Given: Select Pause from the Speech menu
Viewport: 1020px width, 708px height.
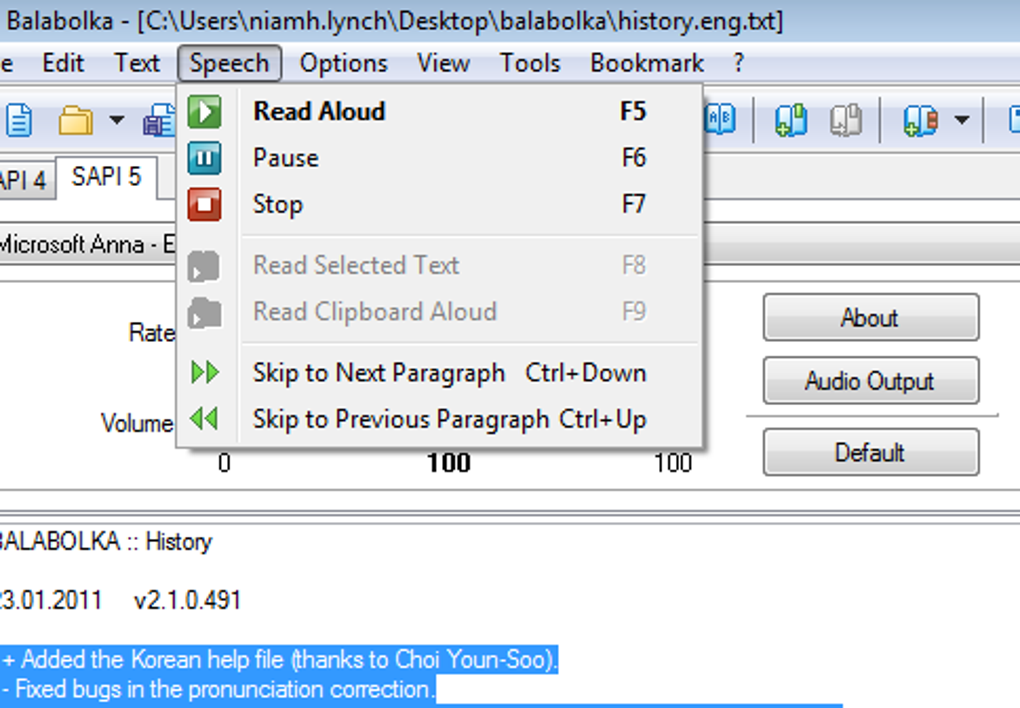Looking at the screenshot, I should point(440,158).
